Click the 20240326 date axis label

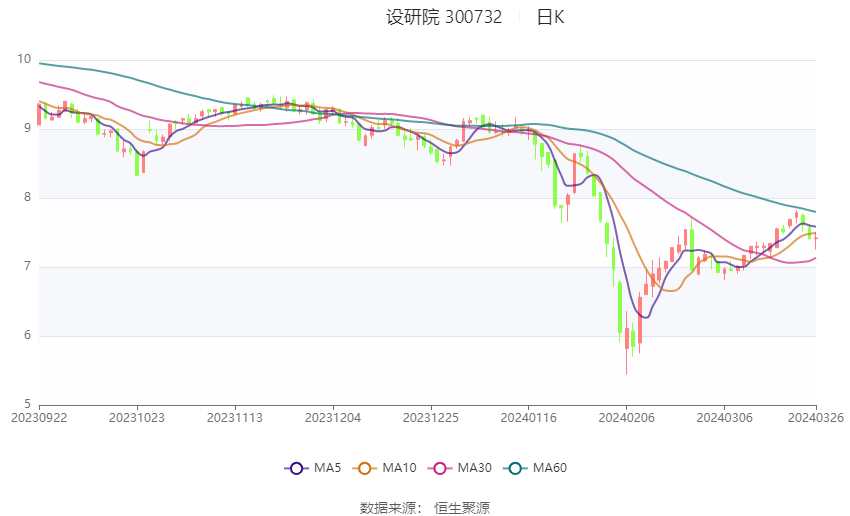[816, 418]
